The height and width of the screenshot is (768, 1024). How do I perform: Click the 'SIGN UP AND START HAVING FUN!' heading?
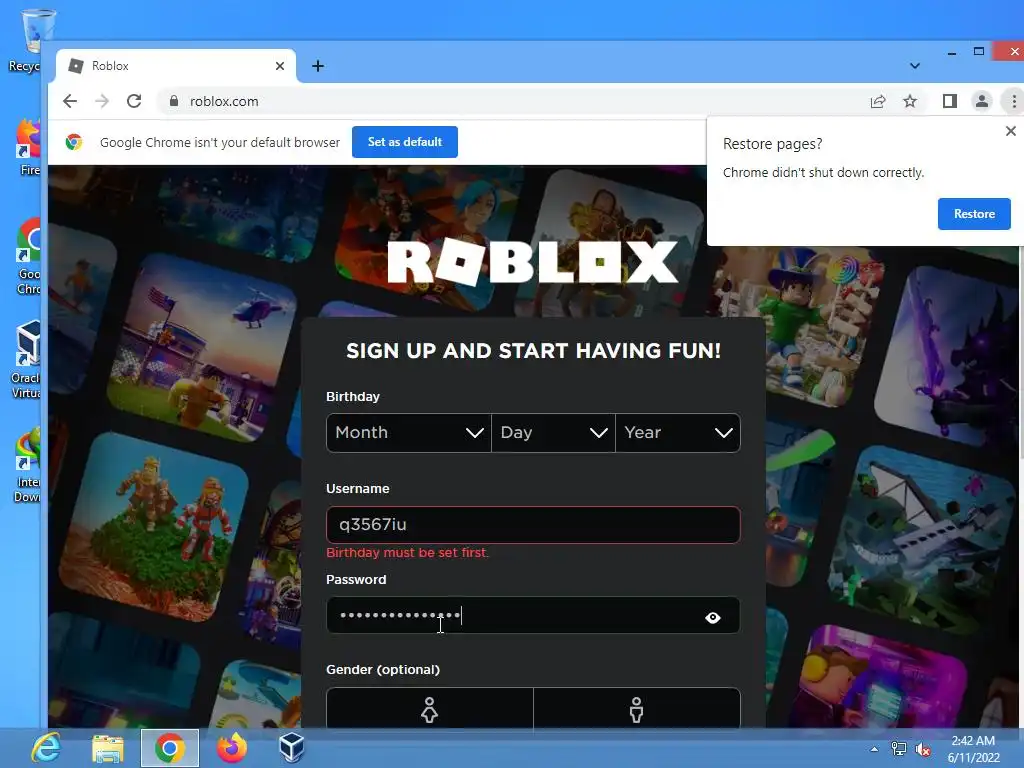pyautogui.click(x=533, y=351)
